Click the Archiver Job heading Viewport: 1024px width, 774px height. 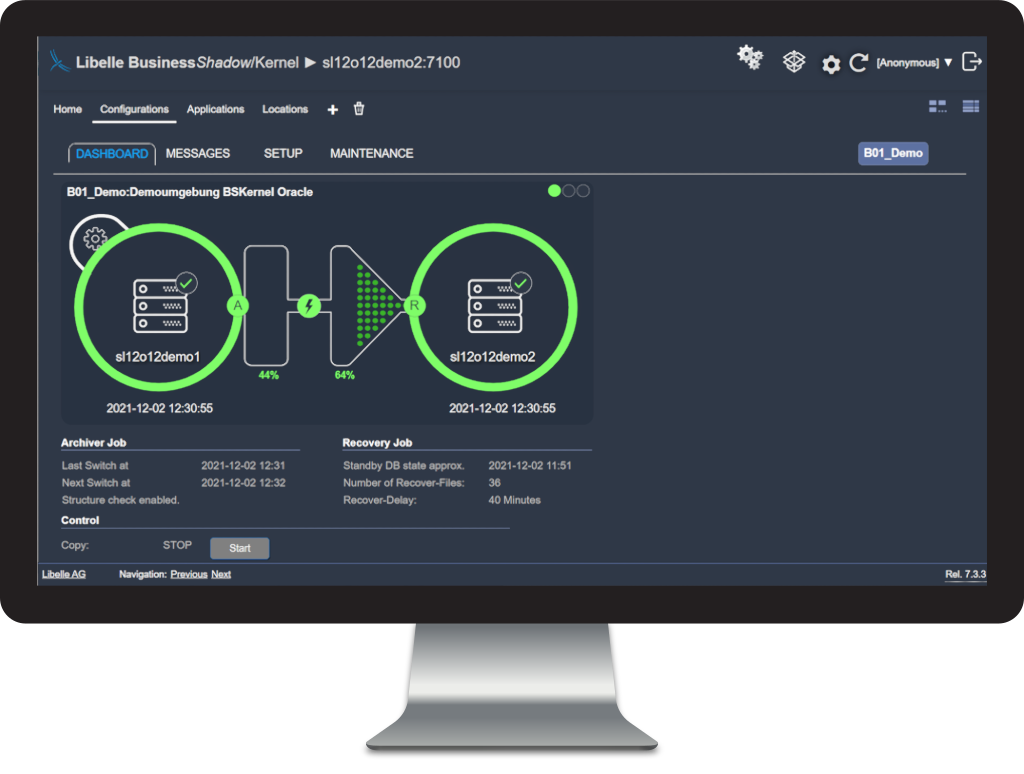tap(93, 443)
